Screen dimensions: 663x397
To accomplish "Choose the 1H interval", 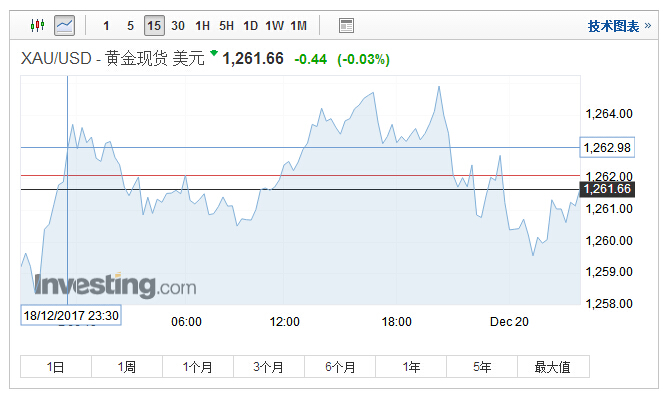I will [x=202, y=26].
